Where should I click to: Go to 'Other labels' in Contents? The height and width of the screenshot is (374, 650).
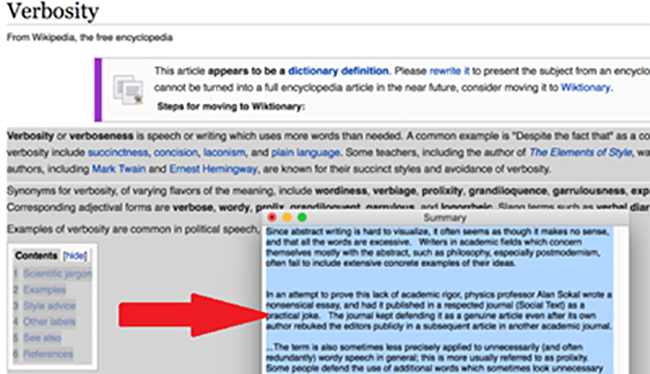pyautogui.click(x=49, y=322)
